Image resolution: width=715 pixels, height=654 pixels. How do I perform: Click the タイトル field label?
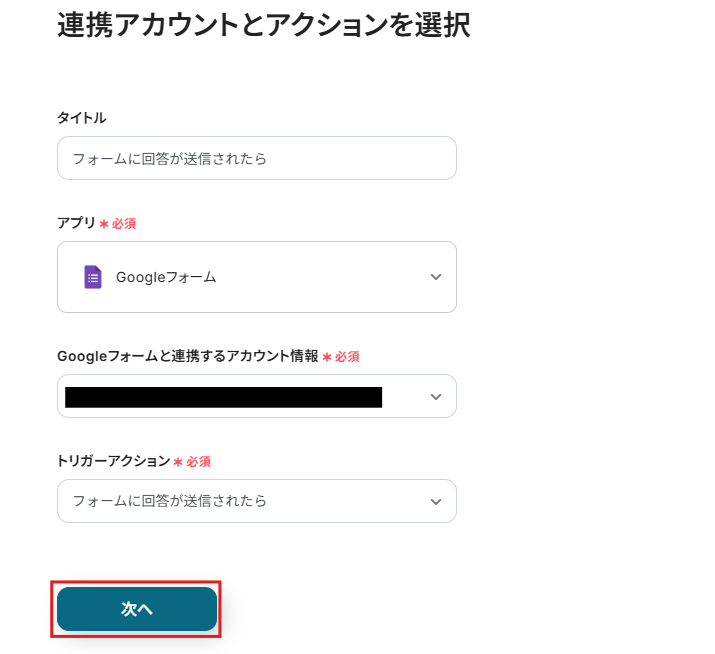coord(82,118)
